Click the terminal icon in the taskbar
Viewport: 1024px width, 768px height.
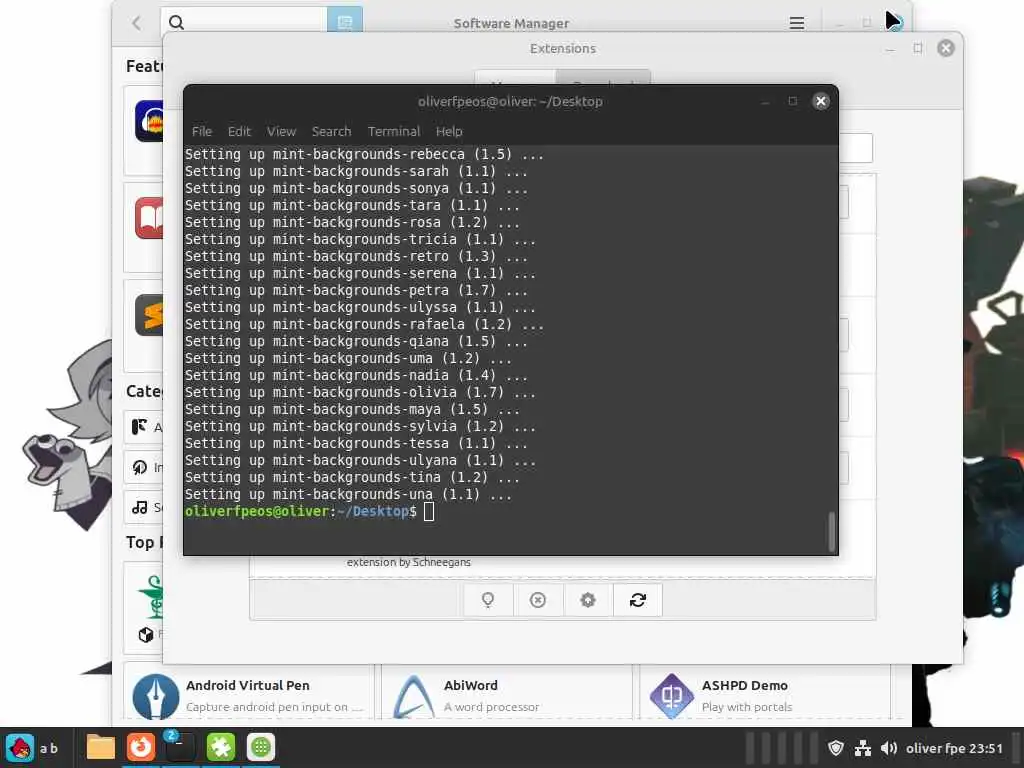180,748
